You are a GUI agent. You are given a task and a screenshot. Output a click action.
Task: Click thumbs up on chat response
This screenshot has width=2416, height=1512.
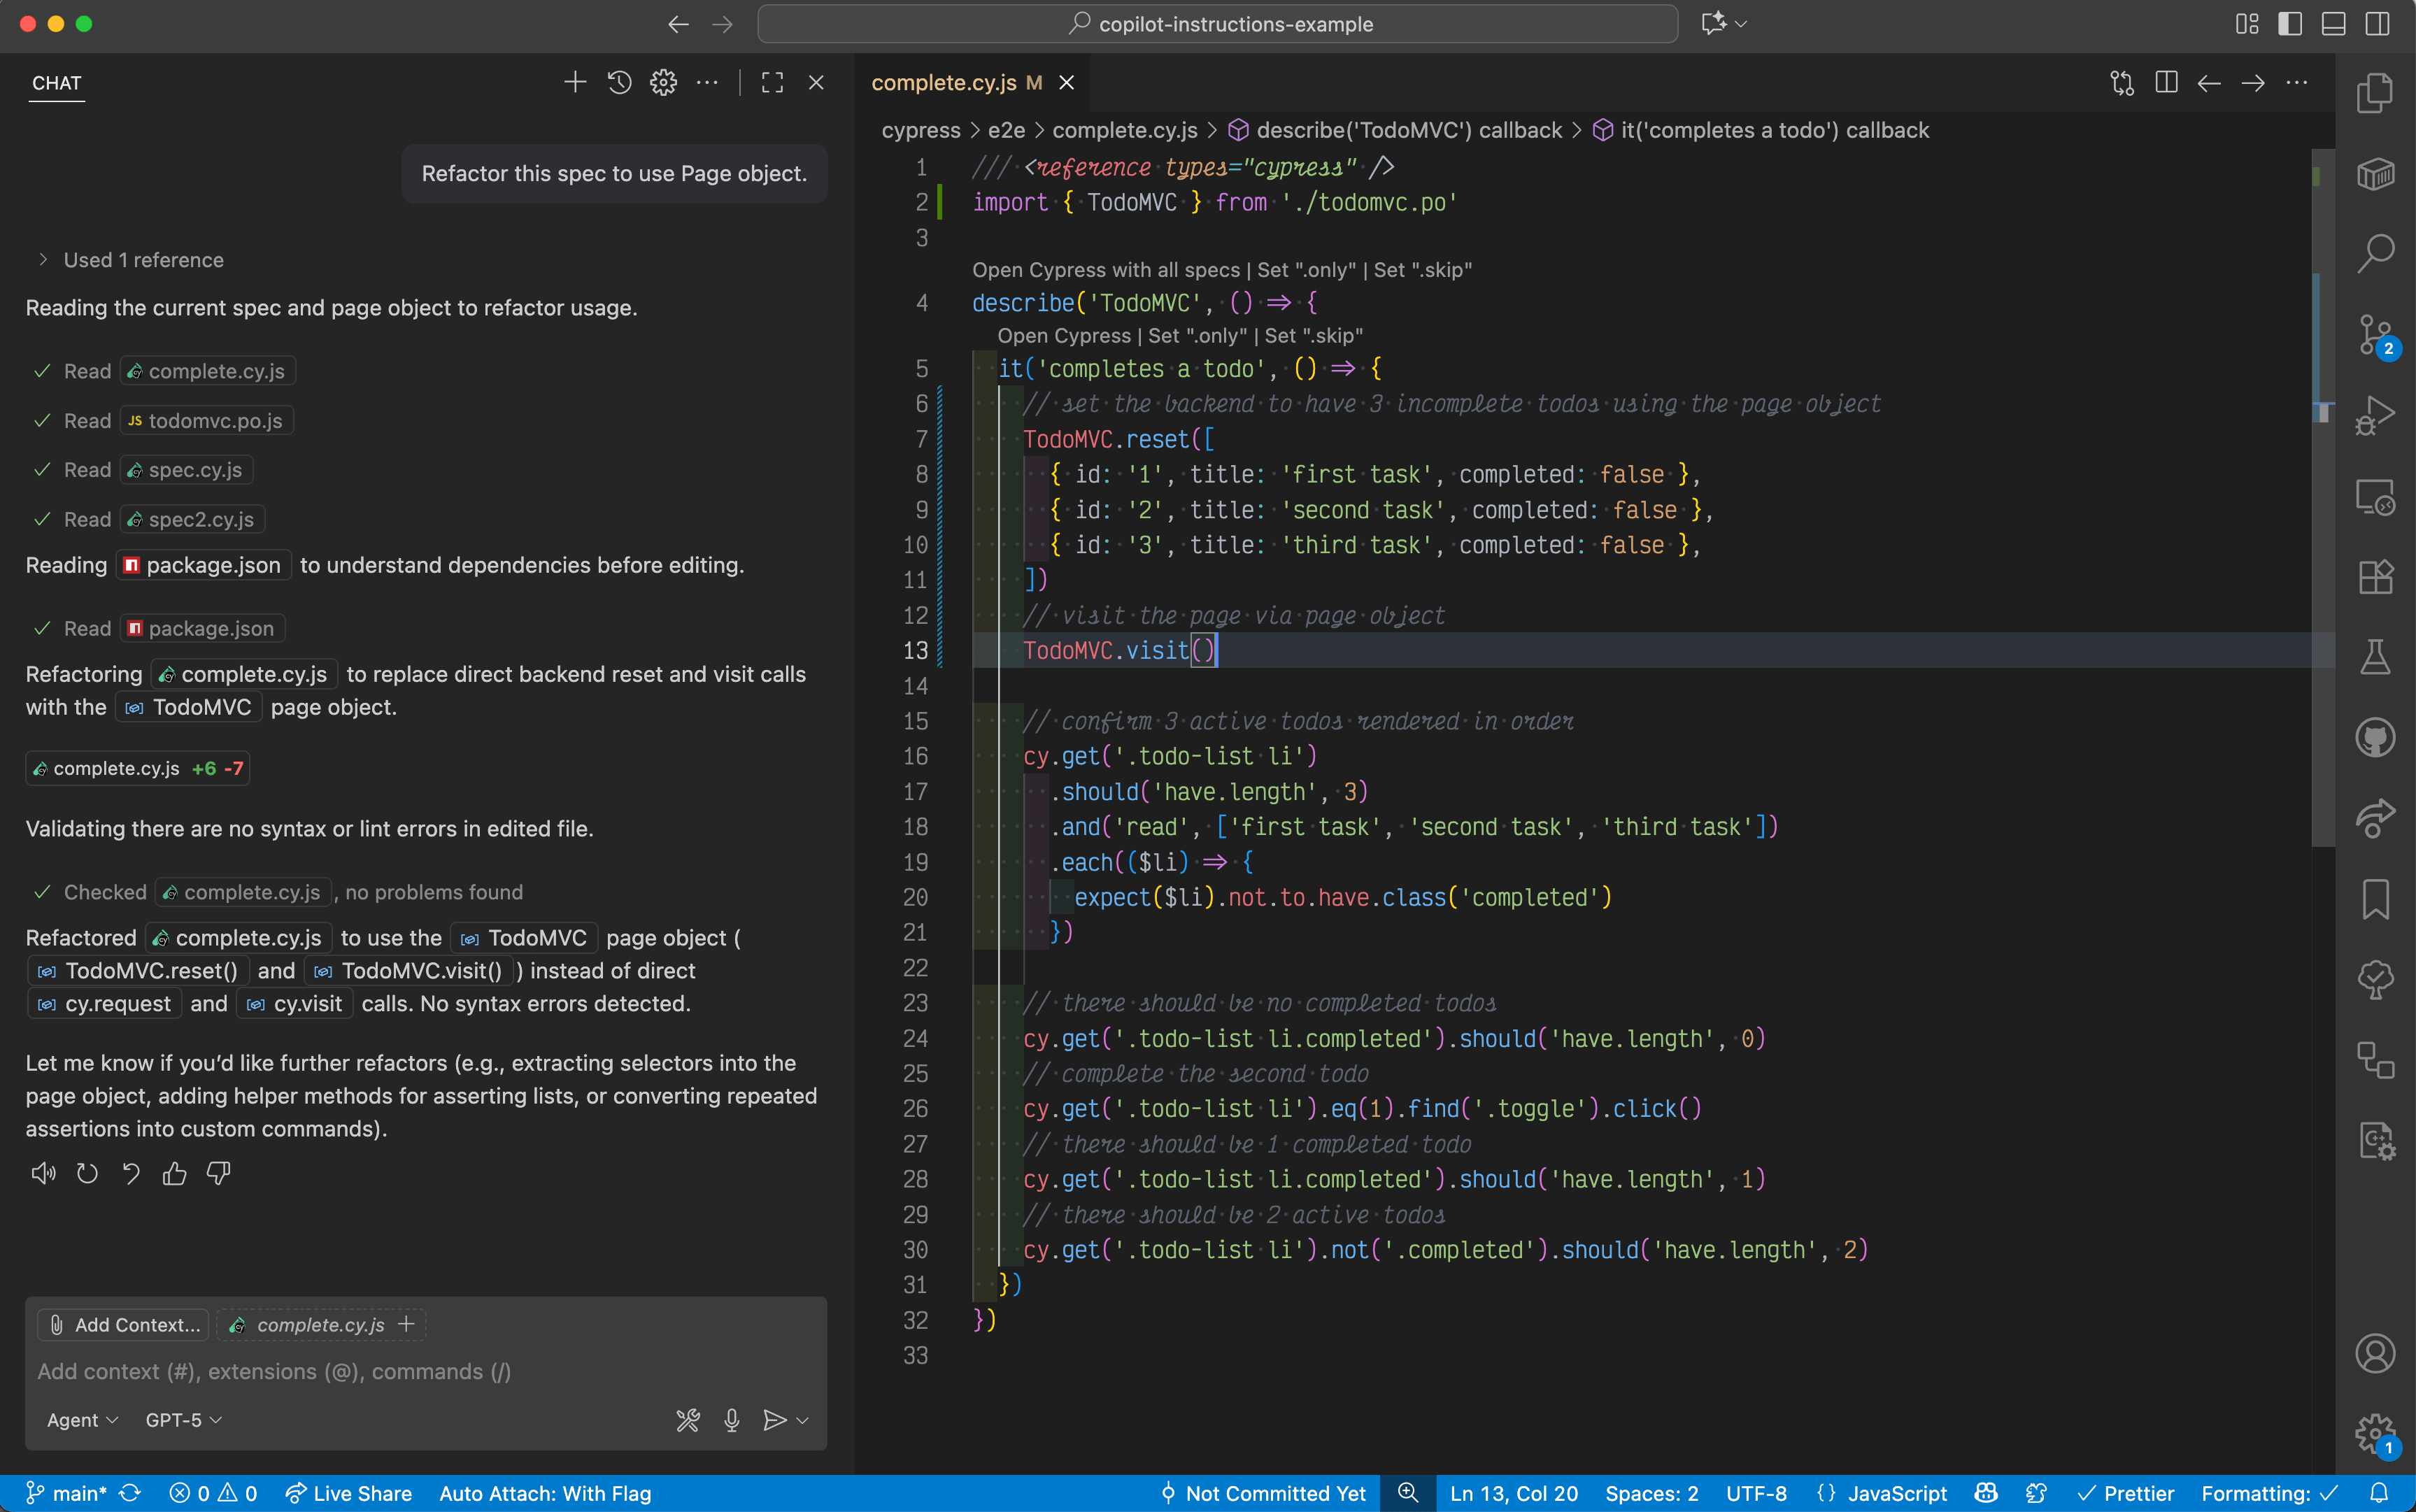[174, 1173]
